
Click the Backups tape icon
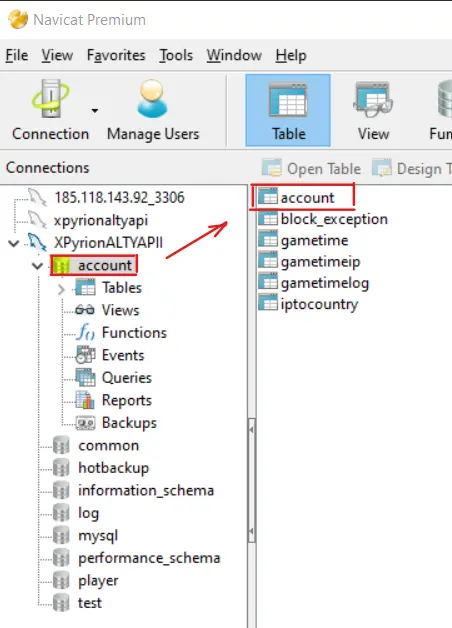coord(85,423)
